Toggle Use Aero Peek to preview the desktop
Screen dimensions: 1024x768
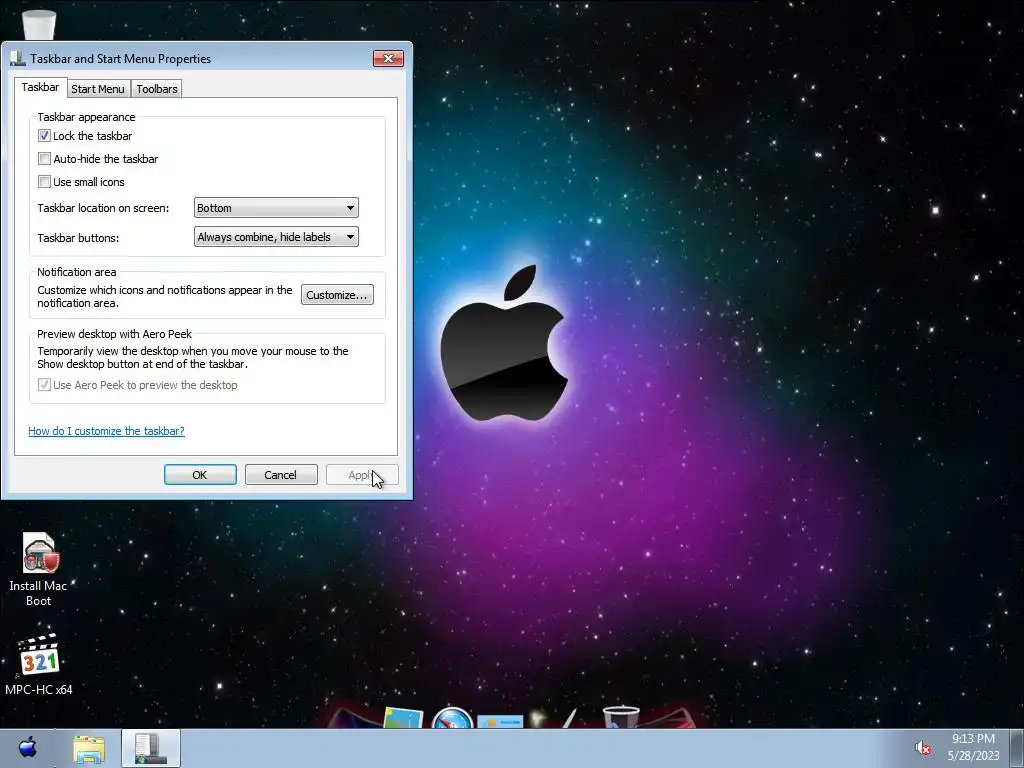44,385
